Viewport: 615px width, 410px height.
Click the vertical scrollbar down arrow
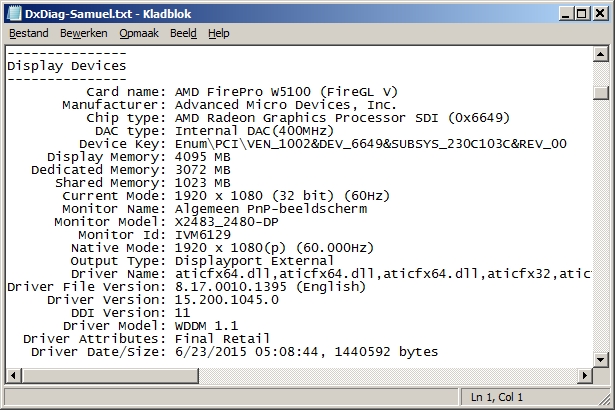tap(600, 359)
